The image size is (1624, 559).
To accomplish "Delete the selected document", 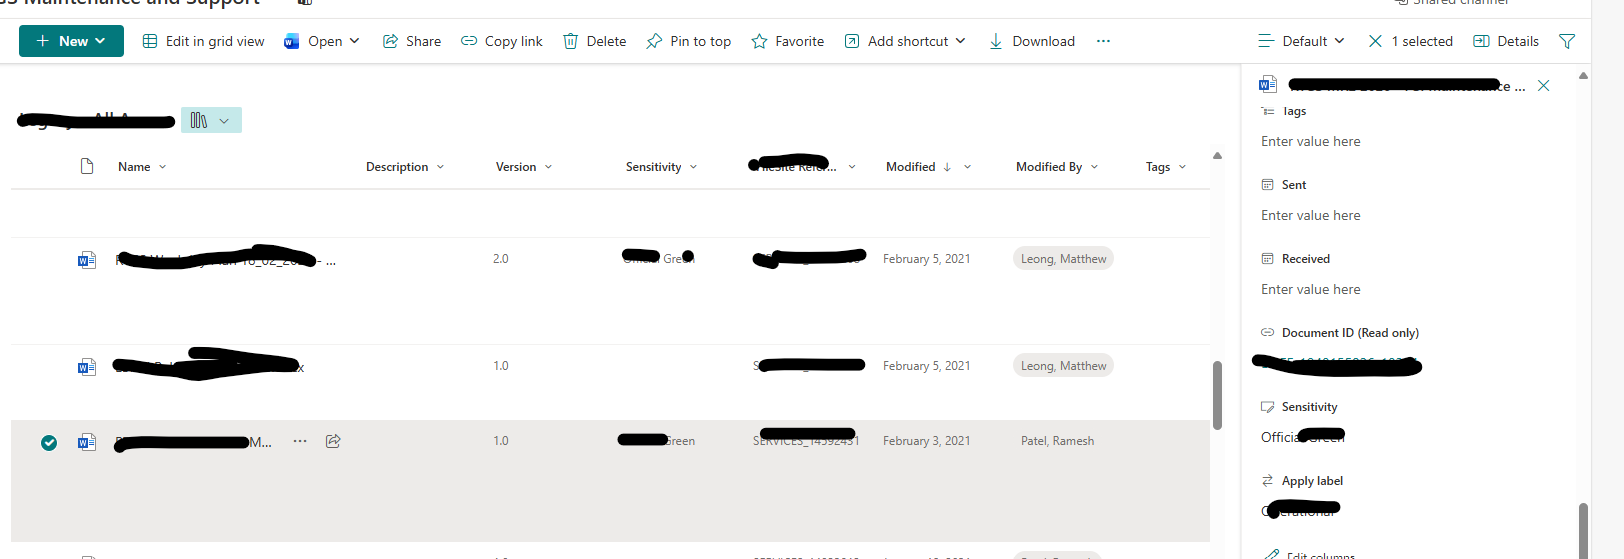I will [x=594, y=41].
